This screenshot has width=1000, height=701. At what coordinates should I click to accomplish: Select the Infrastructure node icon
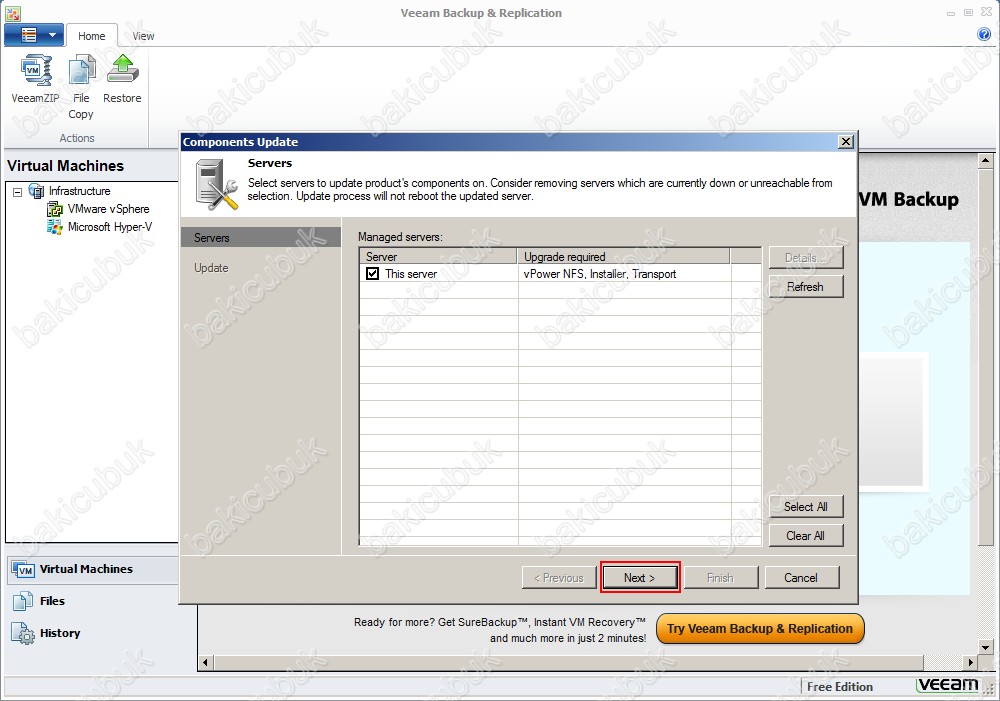coord(36,191)
